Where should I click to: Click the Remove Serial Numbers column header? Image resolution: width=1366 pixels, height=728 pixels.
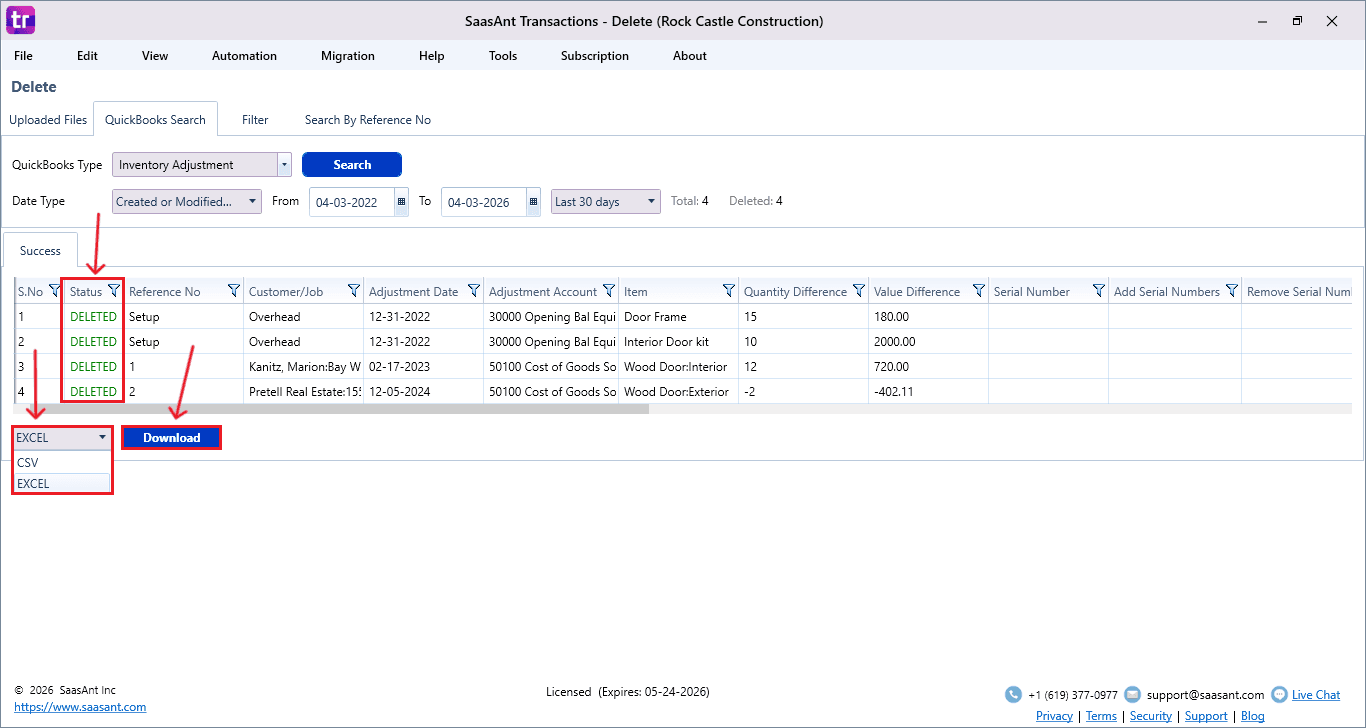(1299, 292)
